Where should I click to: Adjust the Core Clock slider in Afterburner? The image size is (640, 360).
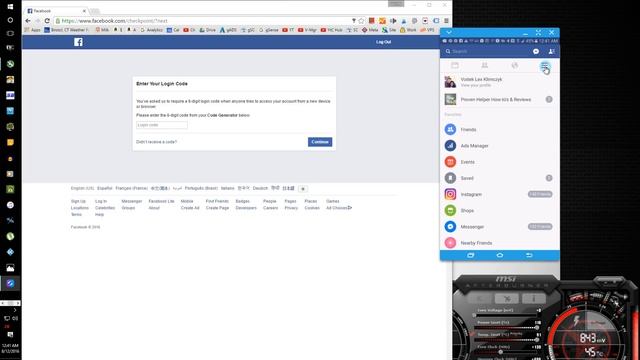click(506, 352)
